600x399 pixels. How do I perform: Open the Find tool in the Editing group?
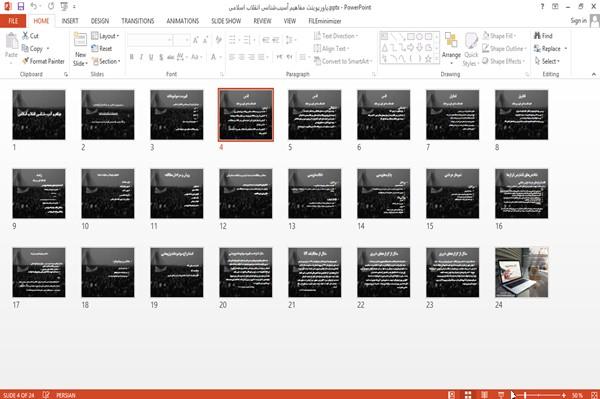tap(543, 36)
